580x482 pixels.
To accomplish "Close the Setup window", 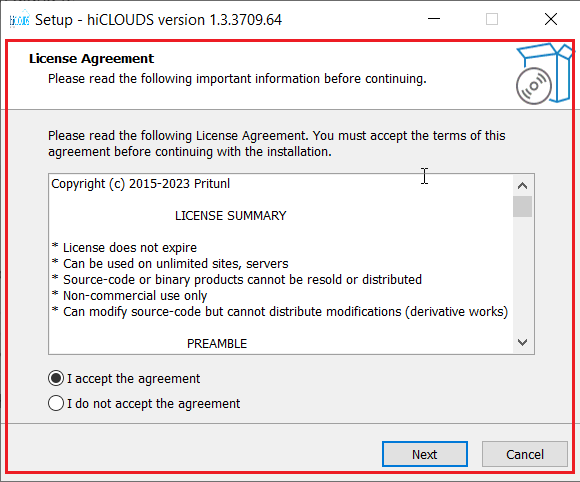I will (551, 19).
